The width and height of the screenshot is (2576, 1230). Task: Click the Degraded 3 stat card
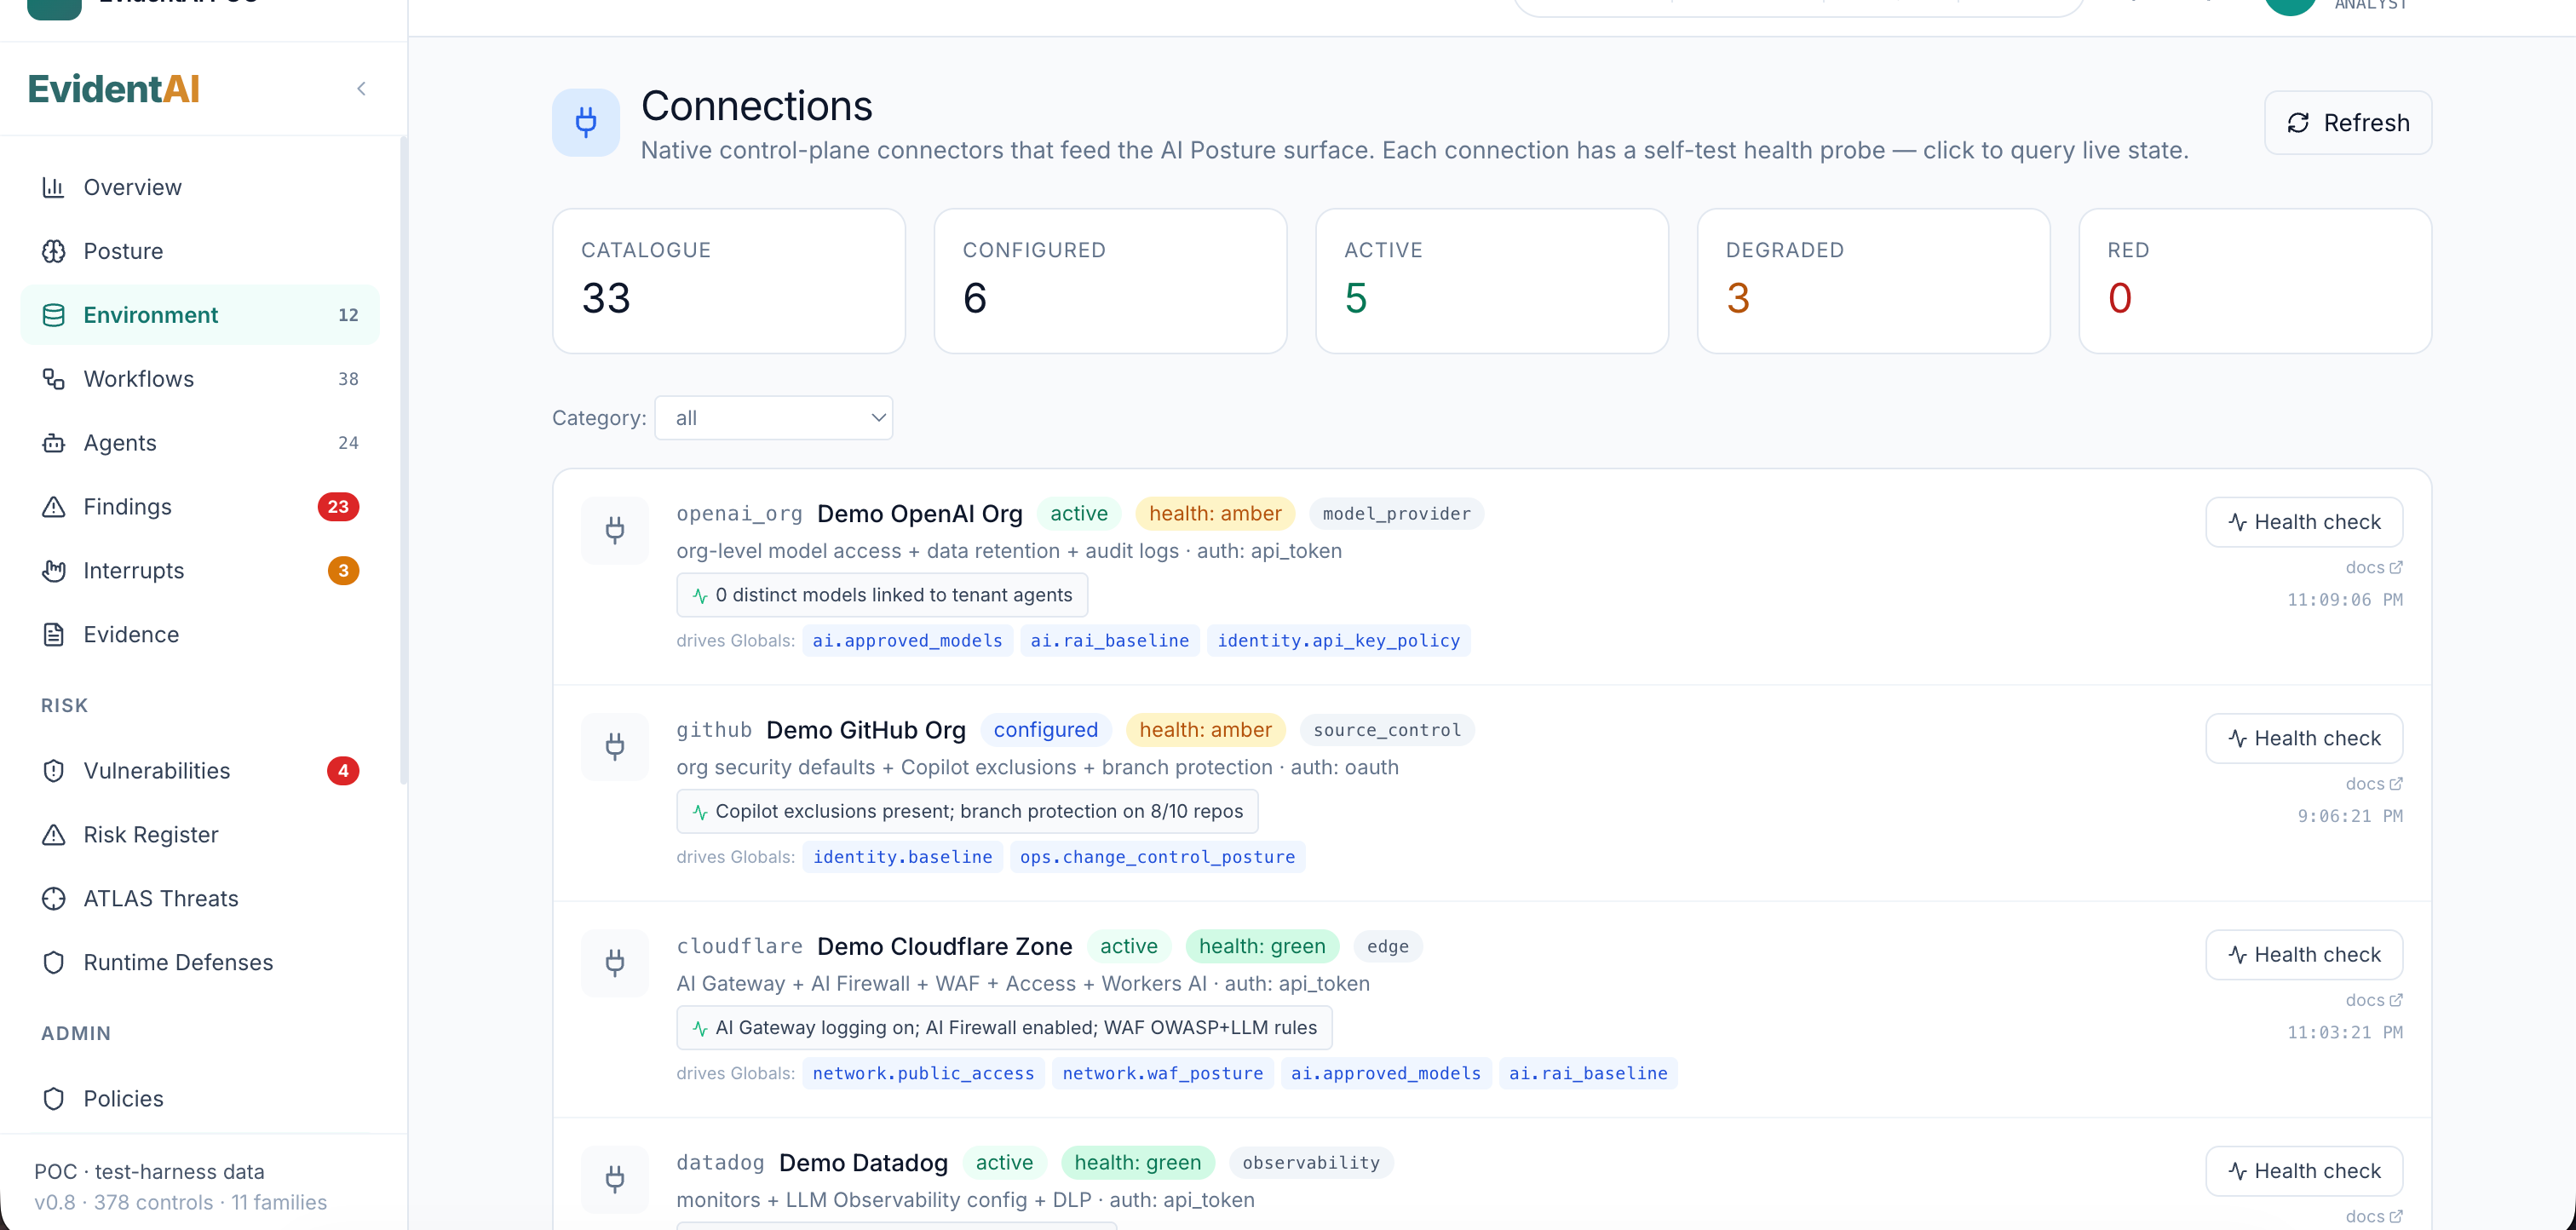tap(1874, 281)
